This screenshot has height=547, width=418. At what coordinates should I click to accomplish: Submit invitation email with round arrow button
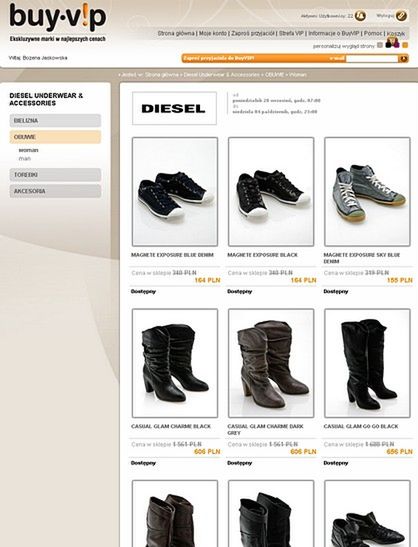tap(403, 58)
